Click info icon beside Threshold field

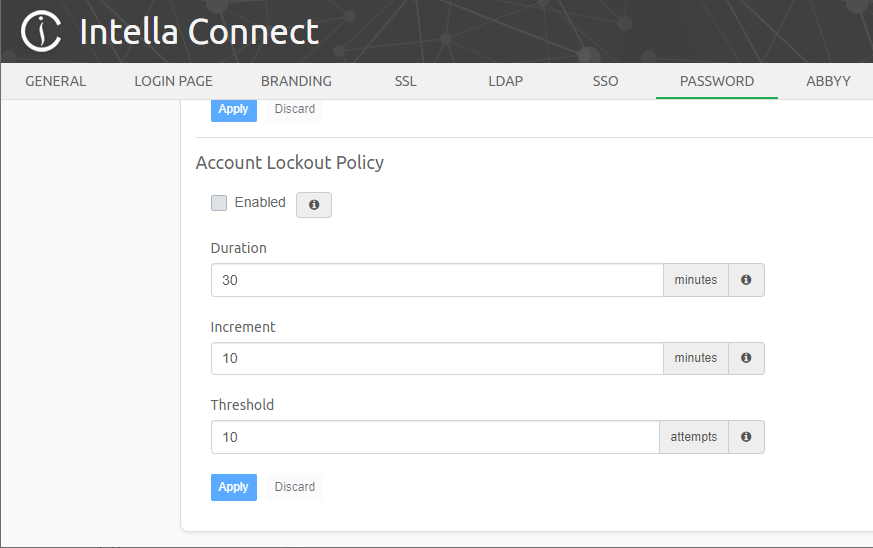pos(746,437)
